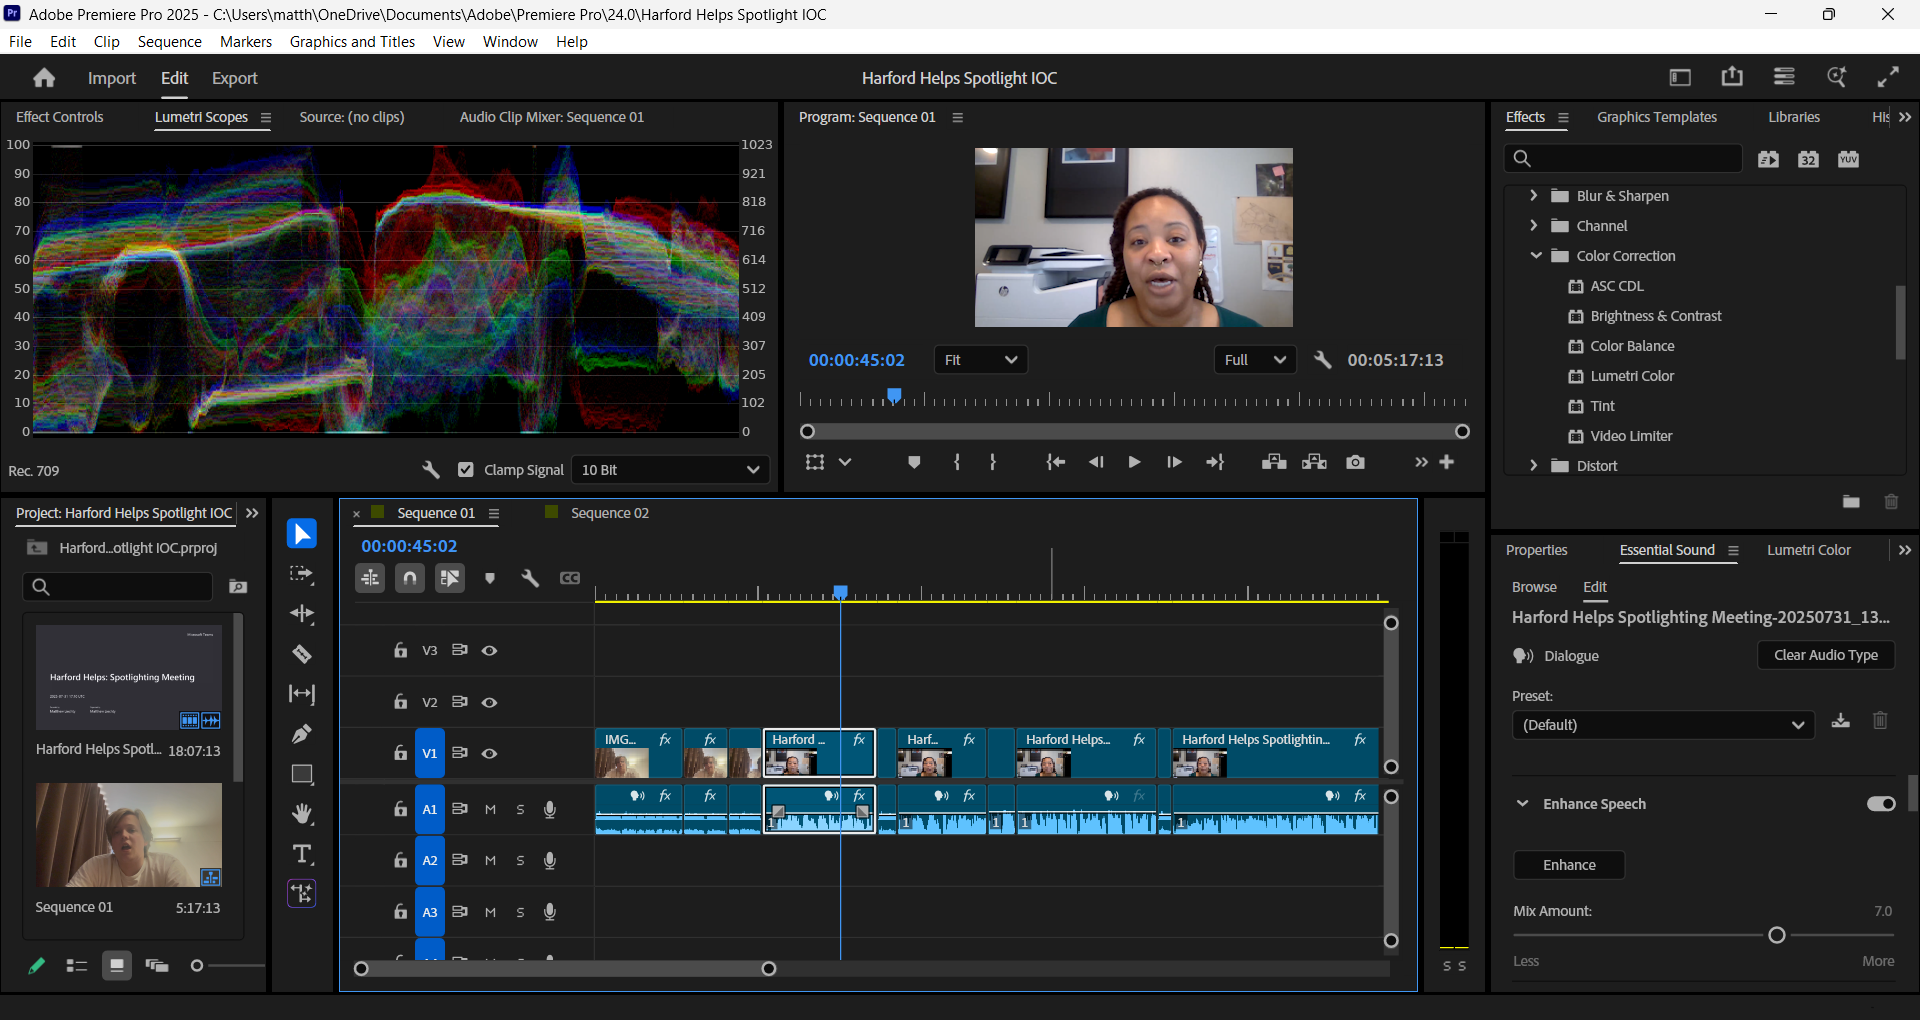Click 32-bit color effects filter icon
1920x1020 pixels.
pos(1808,159)
